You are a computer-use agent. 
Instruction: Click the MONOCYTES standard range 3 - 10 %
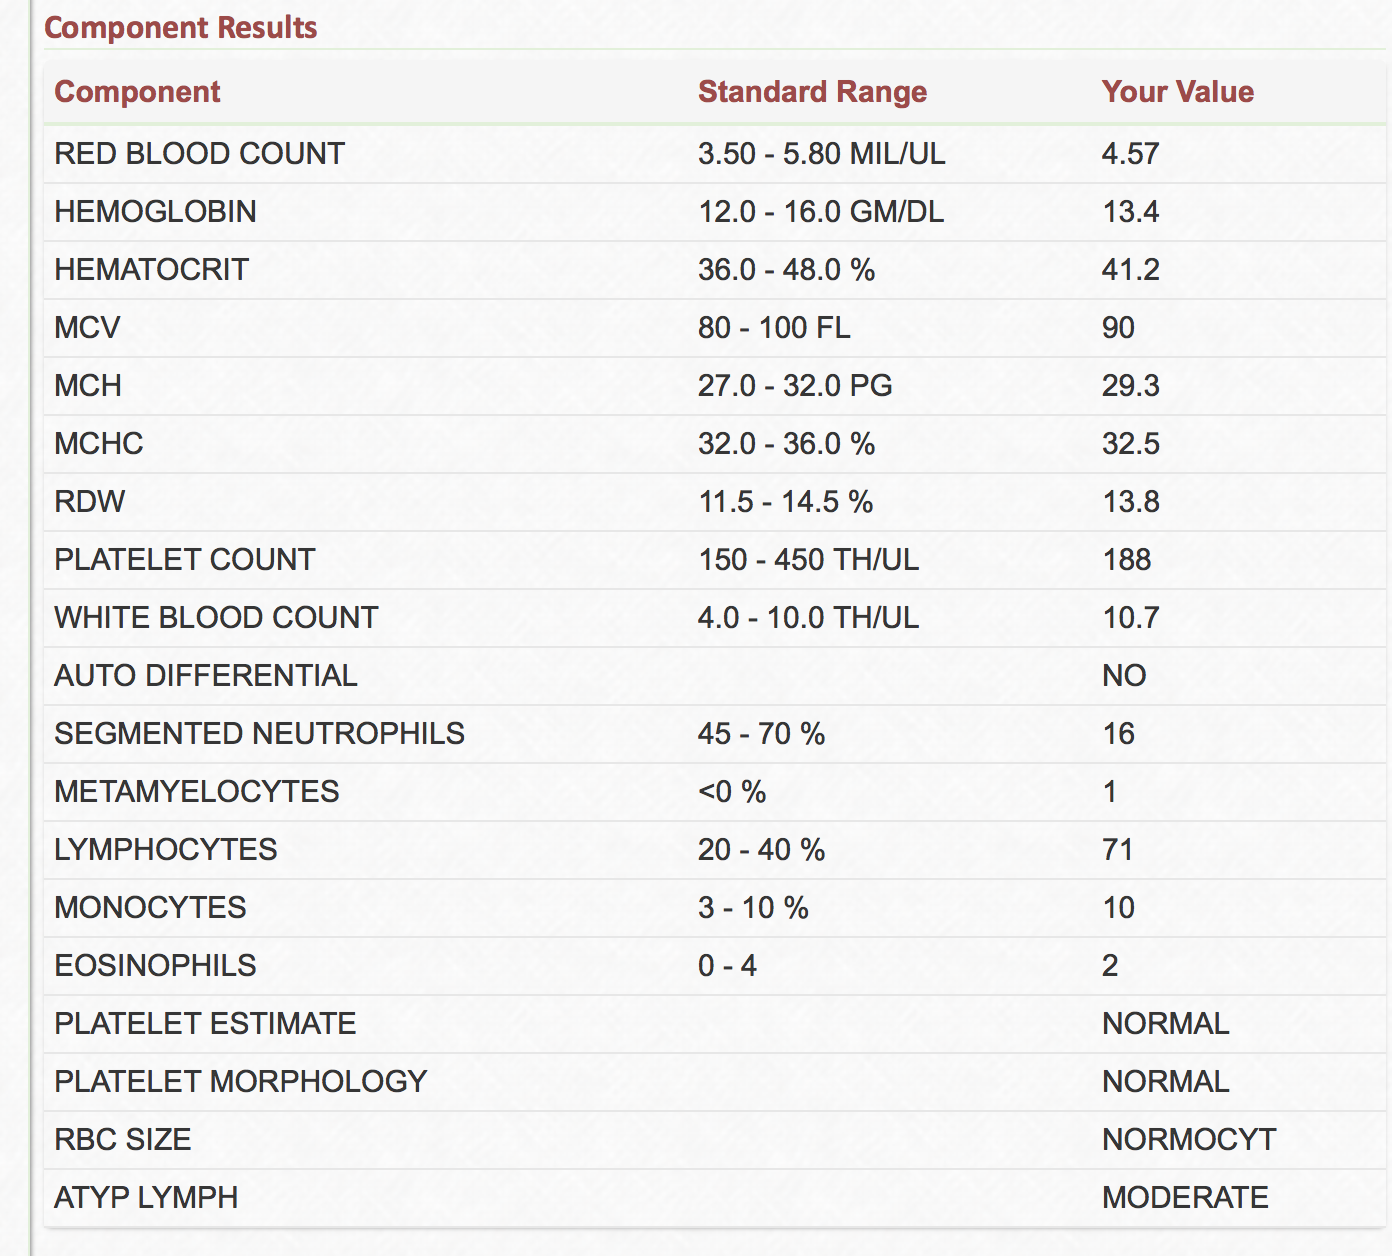point(753,908)
